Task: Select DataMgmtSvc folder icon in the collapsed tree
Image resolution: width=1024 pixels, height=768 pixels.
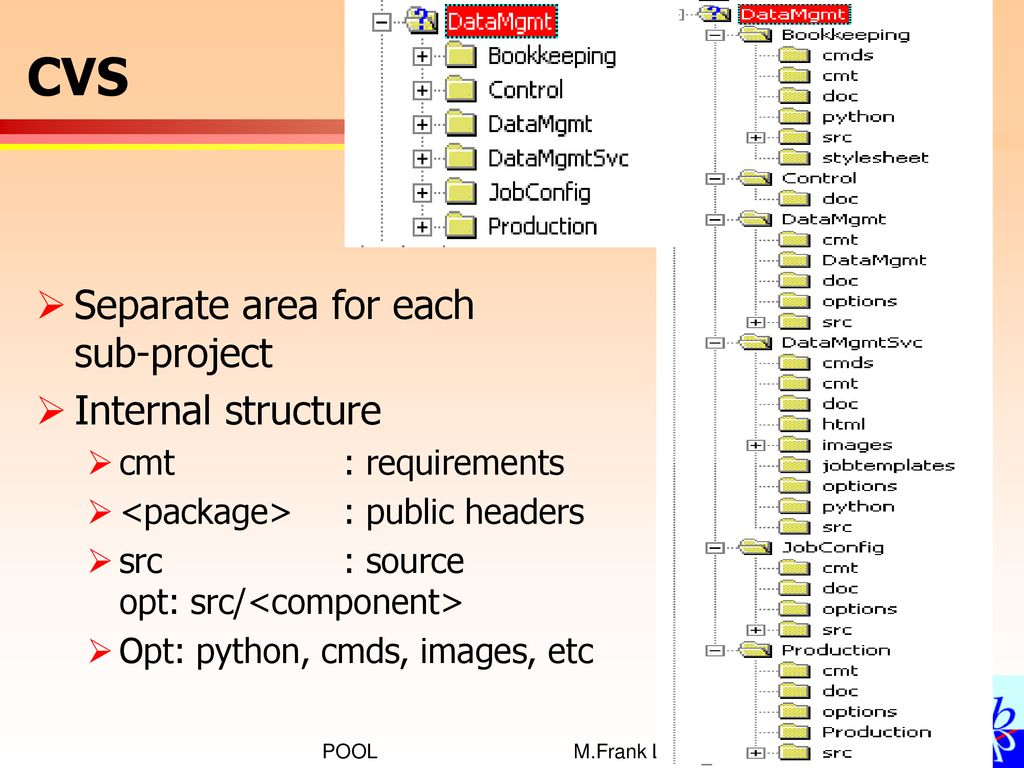Action: point(461,158)
